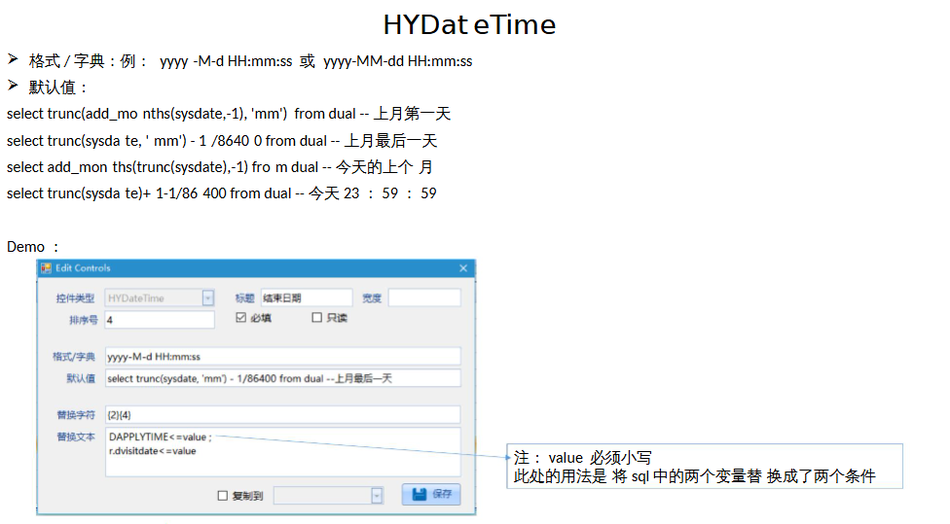Click the Edit Controls title bar app icon

click(x=45, y=268)
